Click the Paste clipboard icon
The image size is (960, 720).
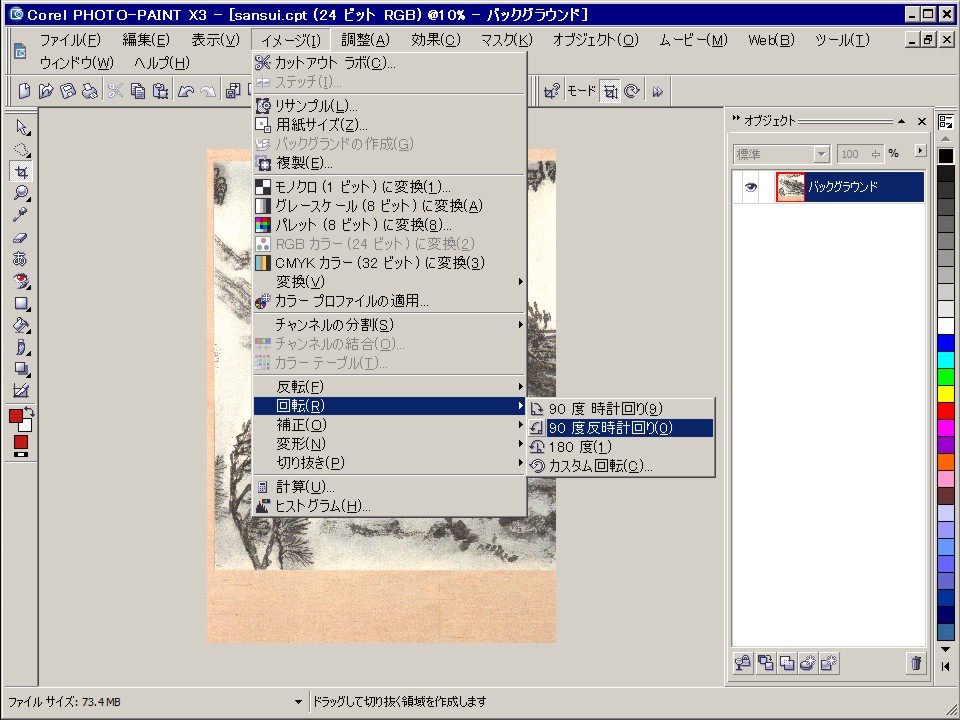(160, 91)
